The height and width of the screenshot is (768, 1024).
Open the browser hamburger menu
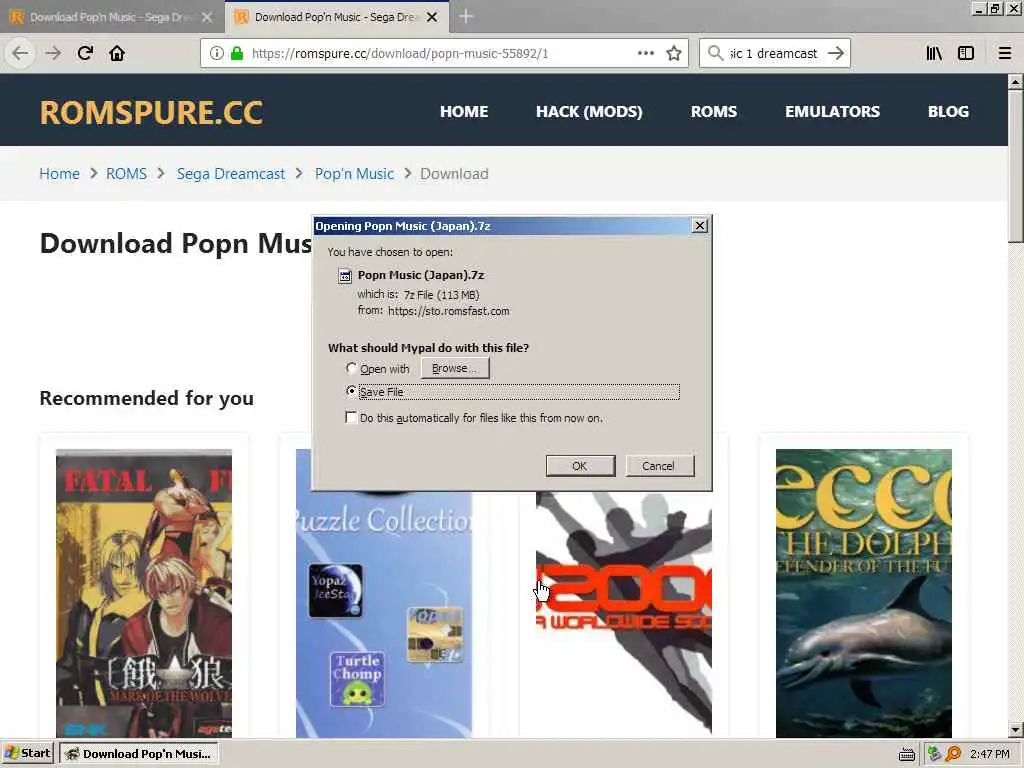[x=1005, y=53]
